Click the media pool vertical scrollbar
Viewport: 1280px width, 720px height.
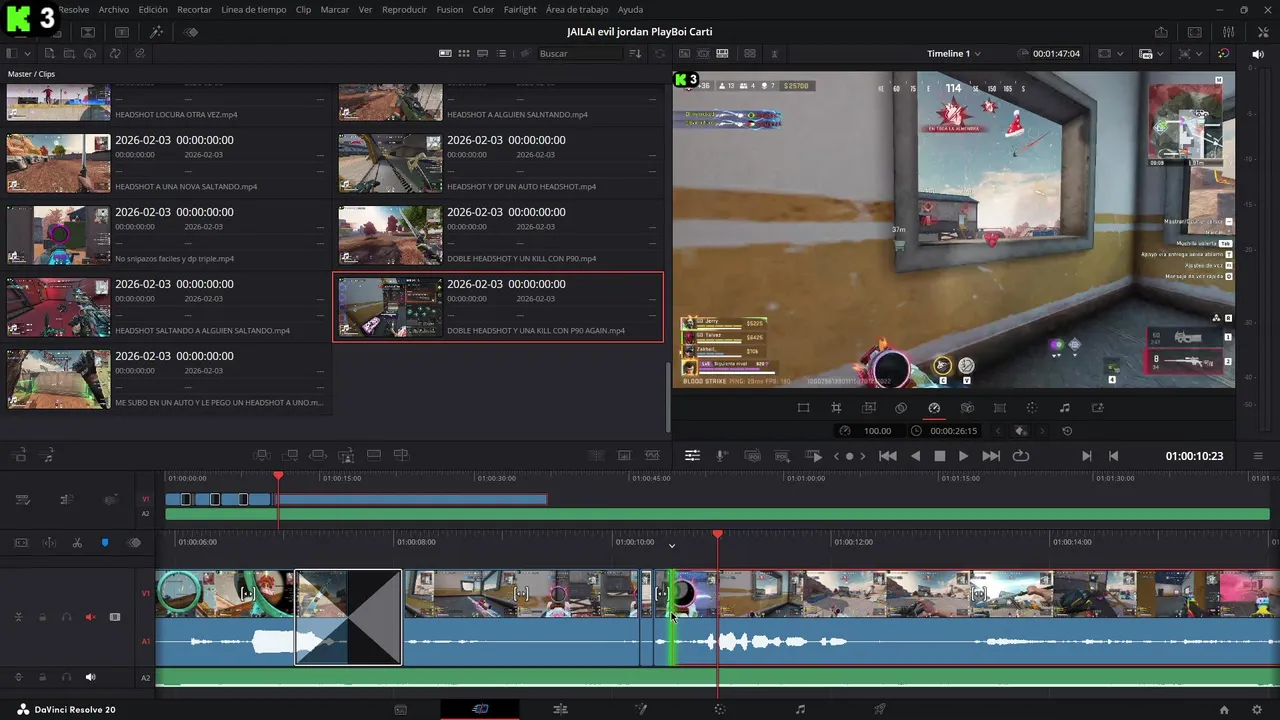click(668, 396)
